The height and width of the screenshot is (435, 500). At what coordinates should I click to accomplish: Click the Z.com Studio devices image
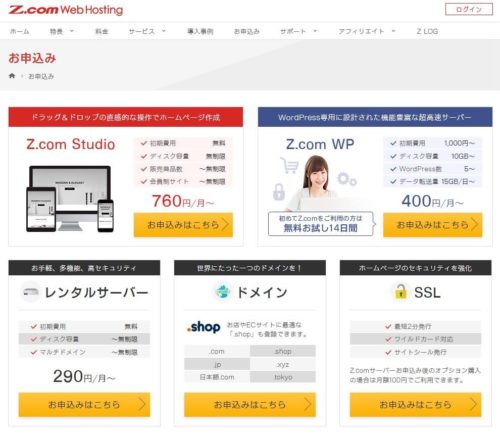(x=70, y=199)
